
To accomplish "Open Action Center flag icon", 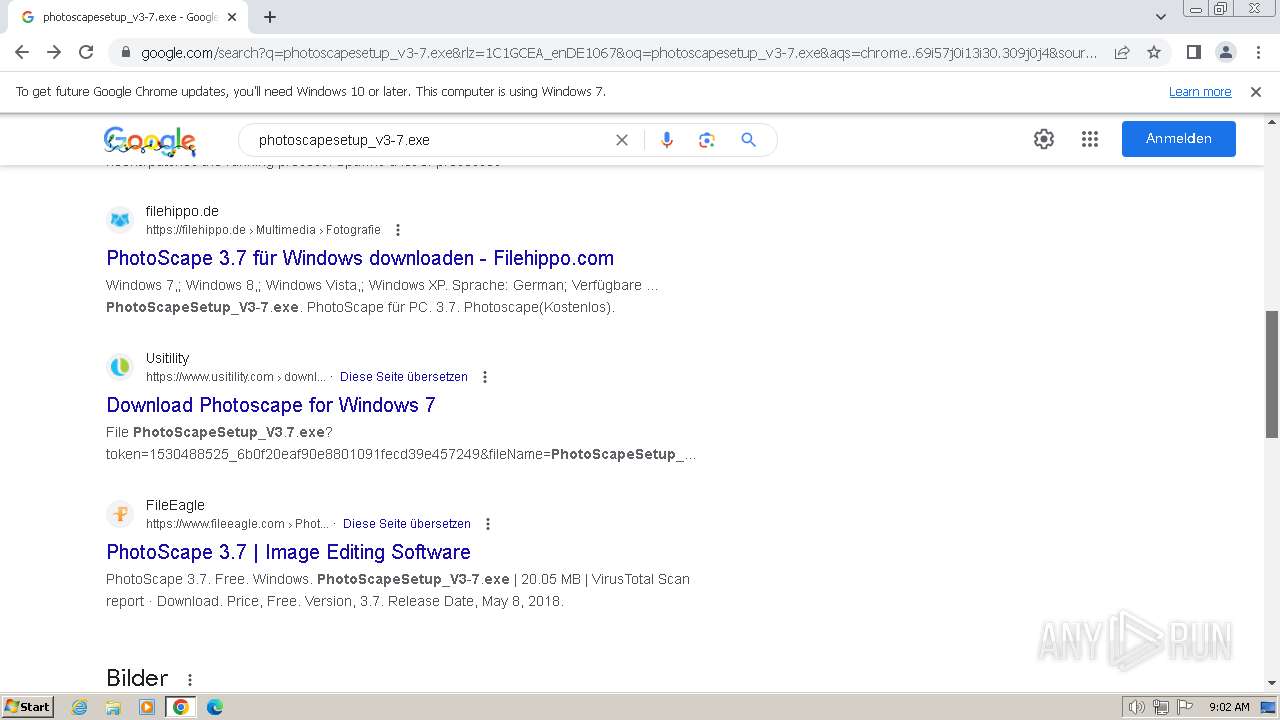I will tap(1183, 707).
